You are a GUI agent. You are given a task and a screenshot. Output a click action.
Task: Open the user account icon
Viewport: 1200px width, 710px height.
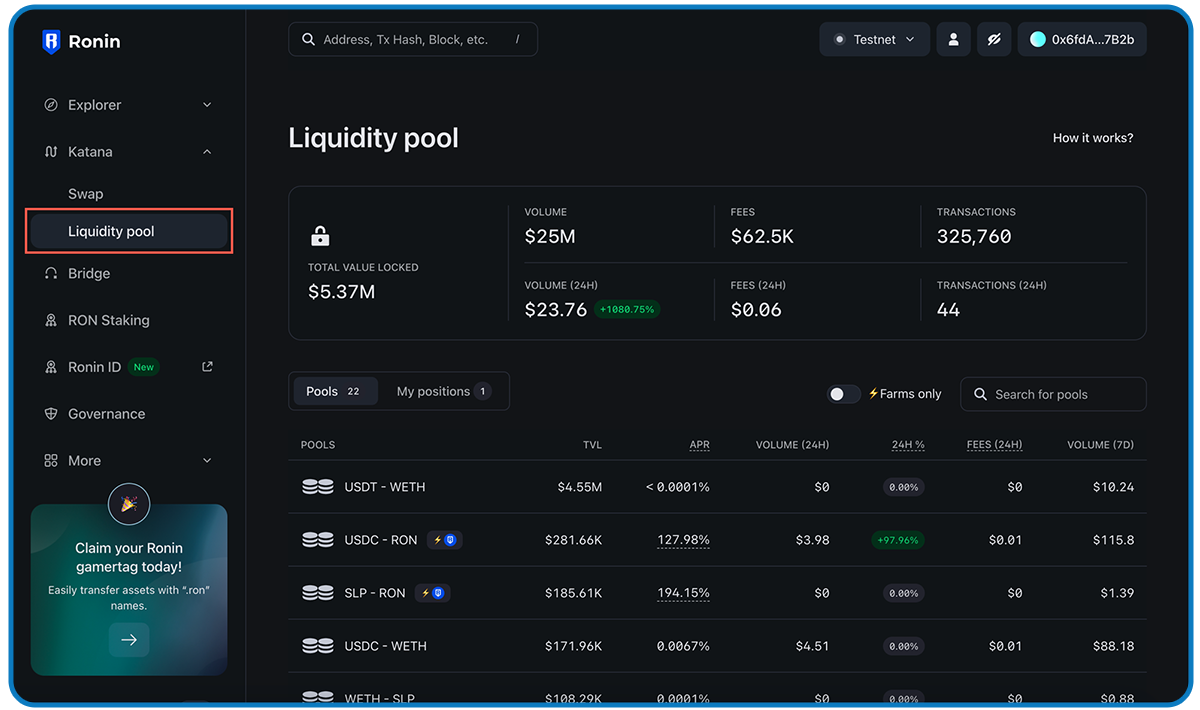click(953, 40)
